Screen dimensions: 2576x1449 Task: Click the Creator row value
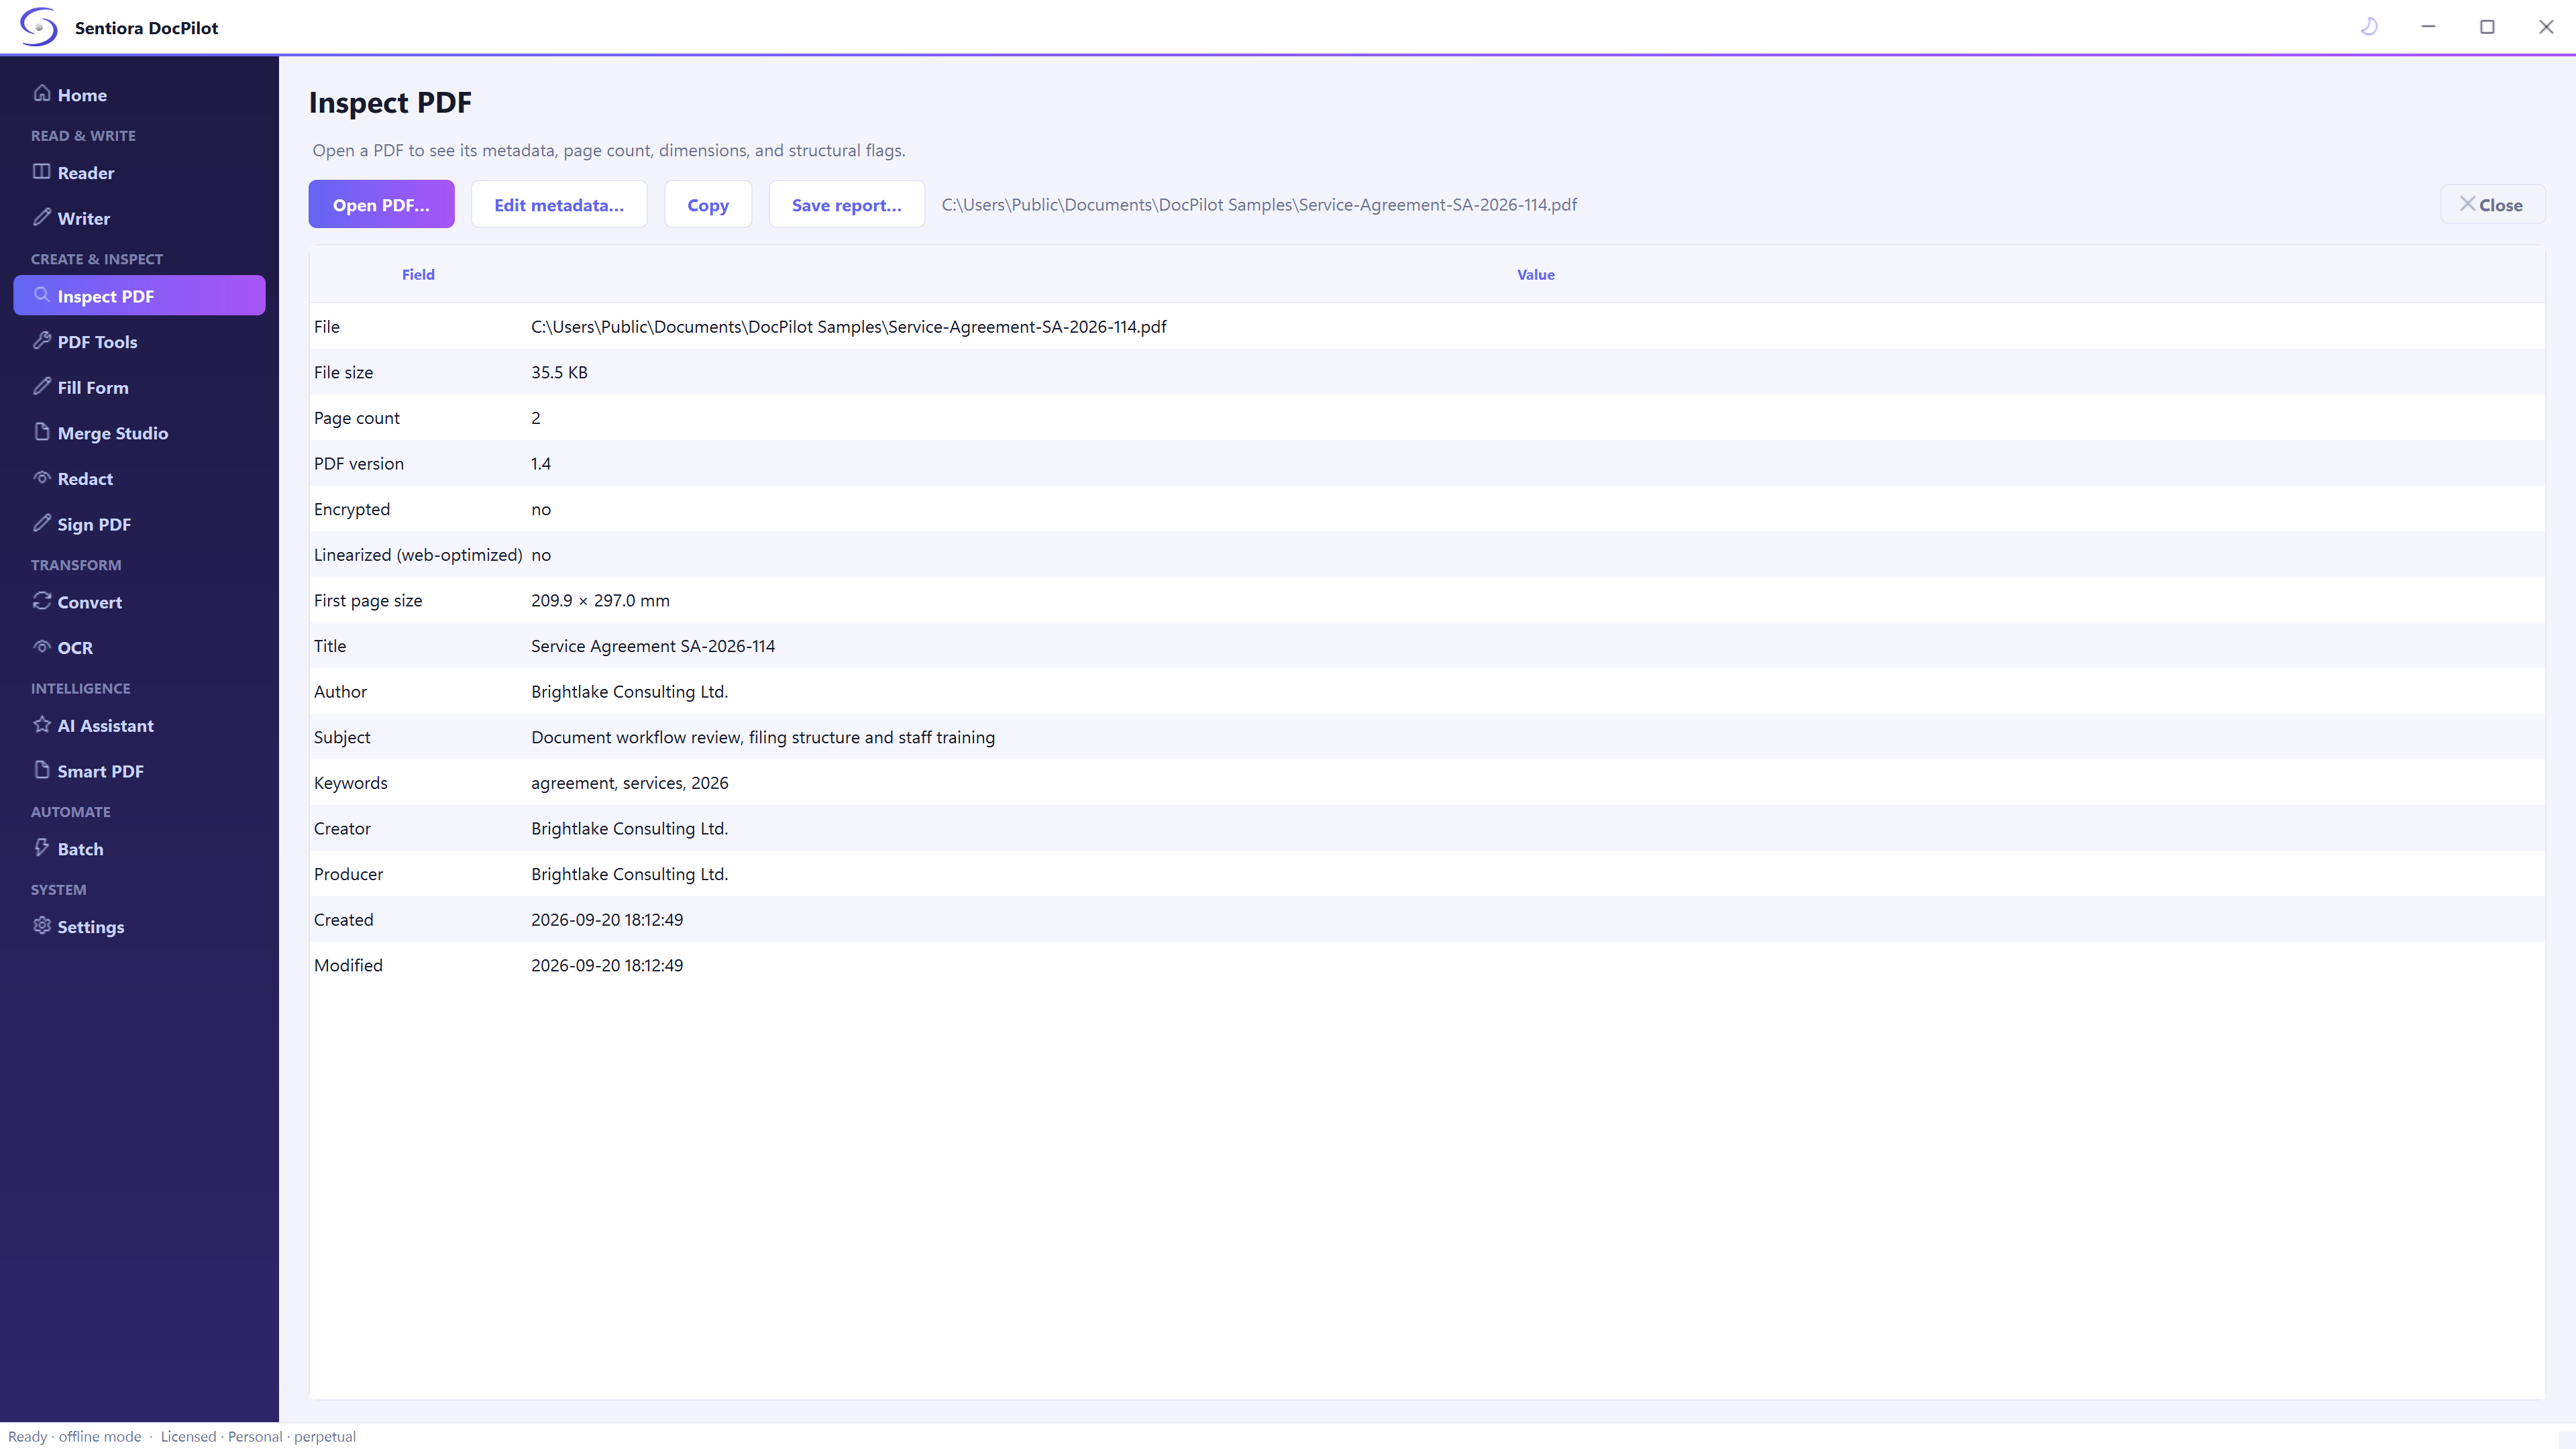click(630, 828)
